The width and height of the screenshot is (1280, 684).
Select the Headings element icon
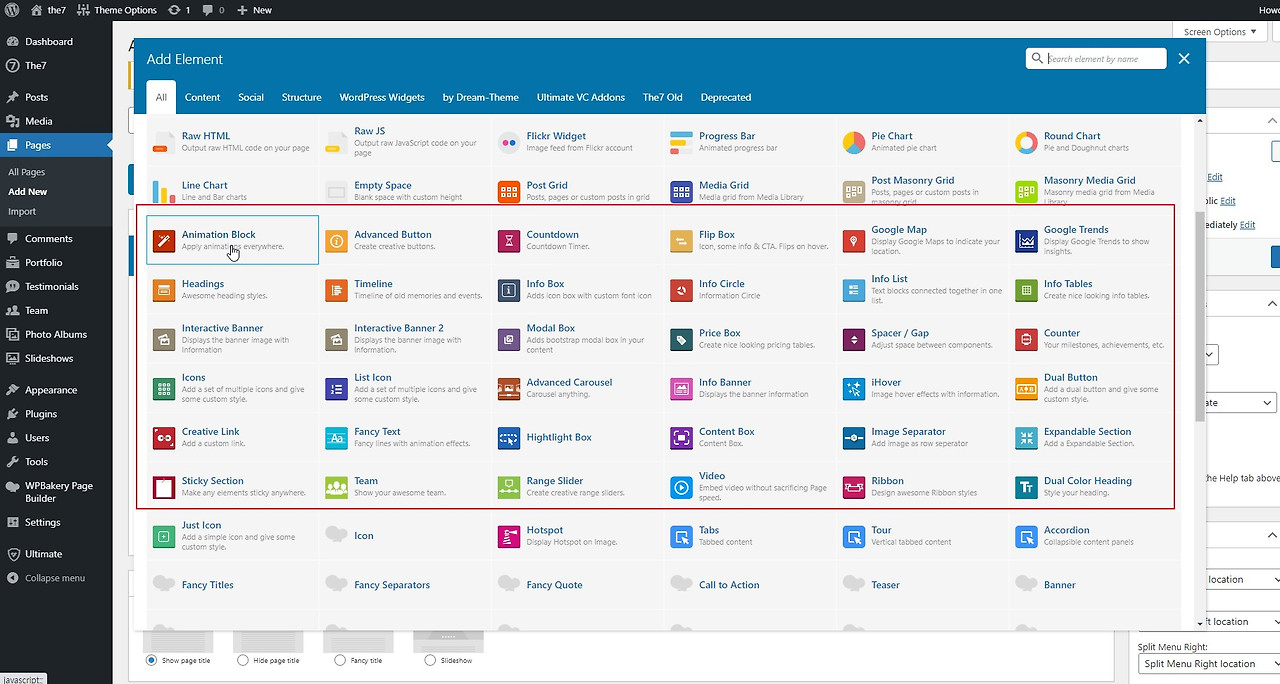point(164,290)
